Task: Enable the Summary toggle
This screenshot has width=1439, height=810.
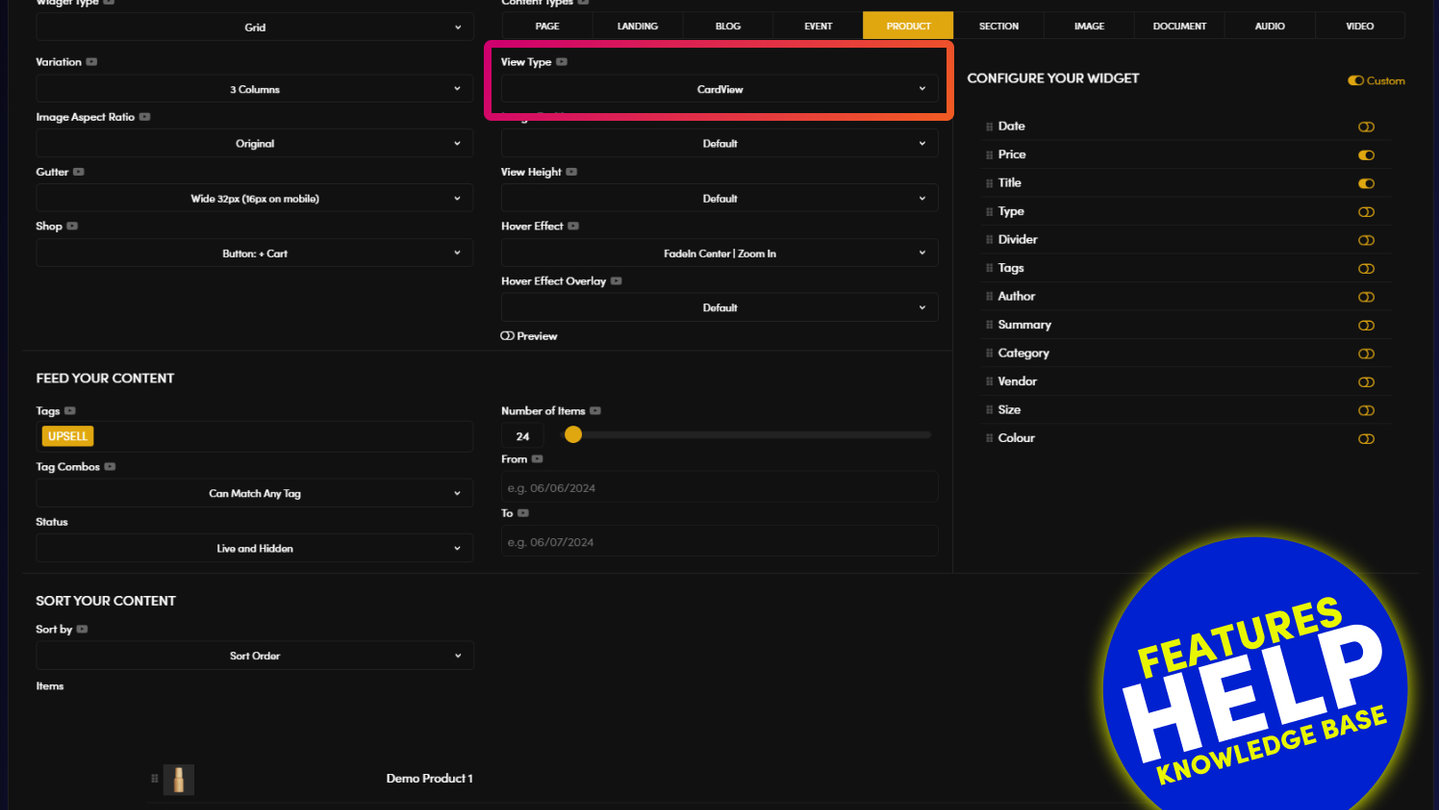Action: click(x=1366, y=325)
